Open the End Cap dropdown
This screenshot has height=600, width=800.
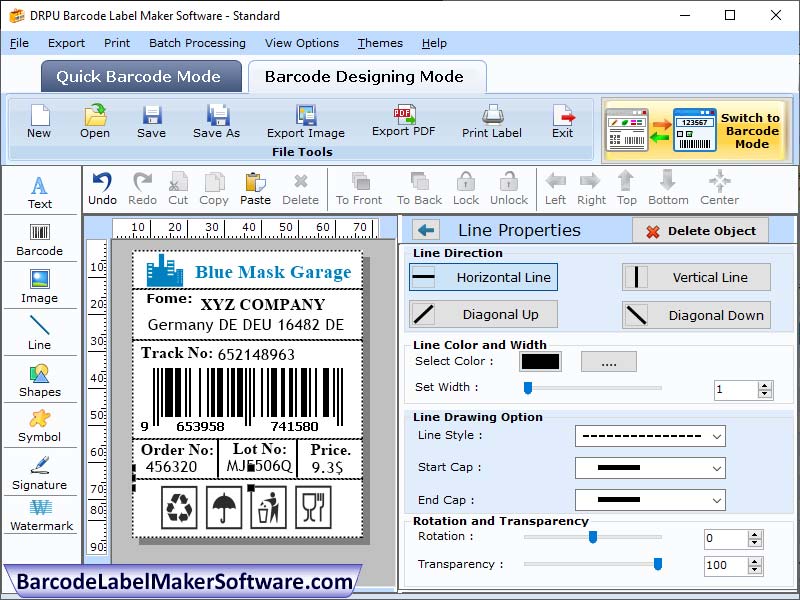[x=650, y=500]
